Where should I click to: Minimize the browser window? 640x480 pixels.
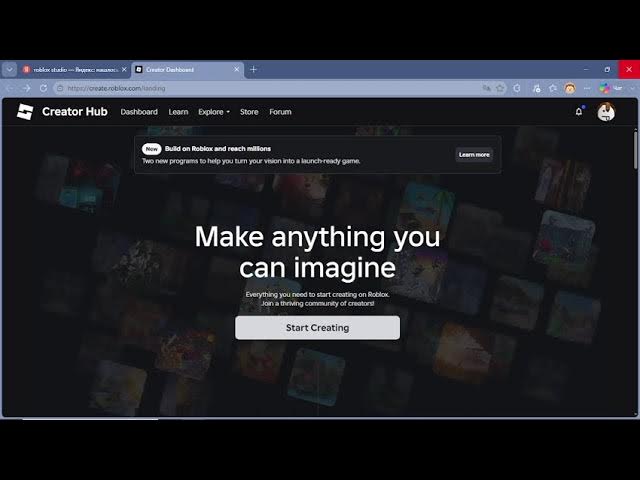point(586,69)
